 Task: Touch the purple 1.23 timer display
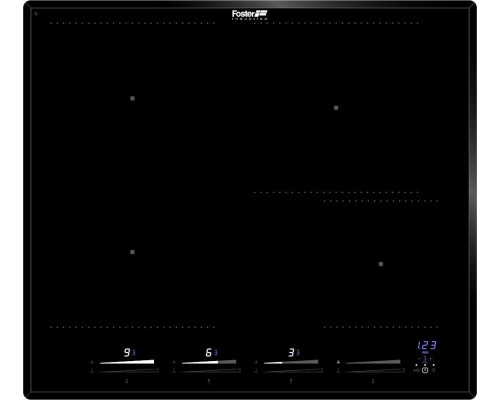(427, 345)
